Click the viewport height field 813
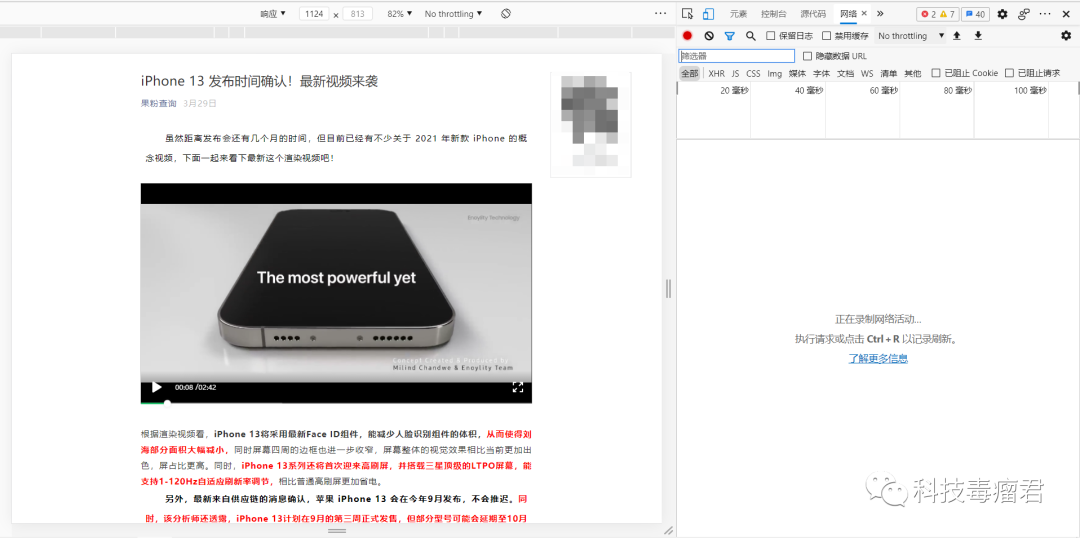Screen dimensions: 1080x538 coord(357,14)
